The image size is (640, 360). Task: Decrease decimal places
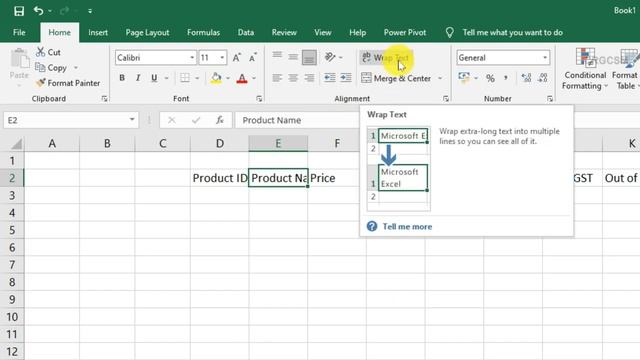(x=542, y=78)
